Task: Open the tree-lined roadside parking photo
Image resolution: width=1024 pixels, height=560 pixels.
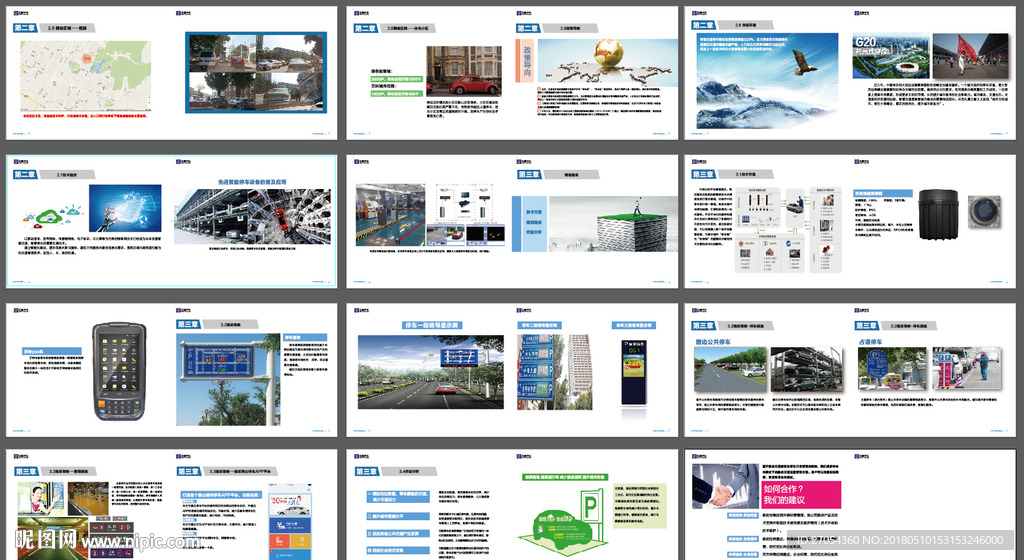Action: click(731, 369)
